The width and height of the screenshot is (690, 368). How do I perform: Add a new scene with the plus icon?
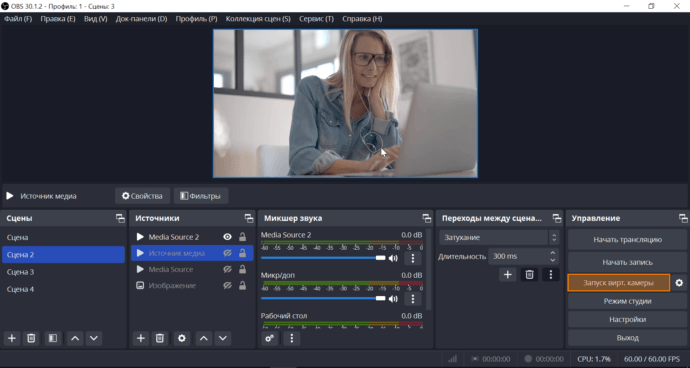(x=12, y=338)
